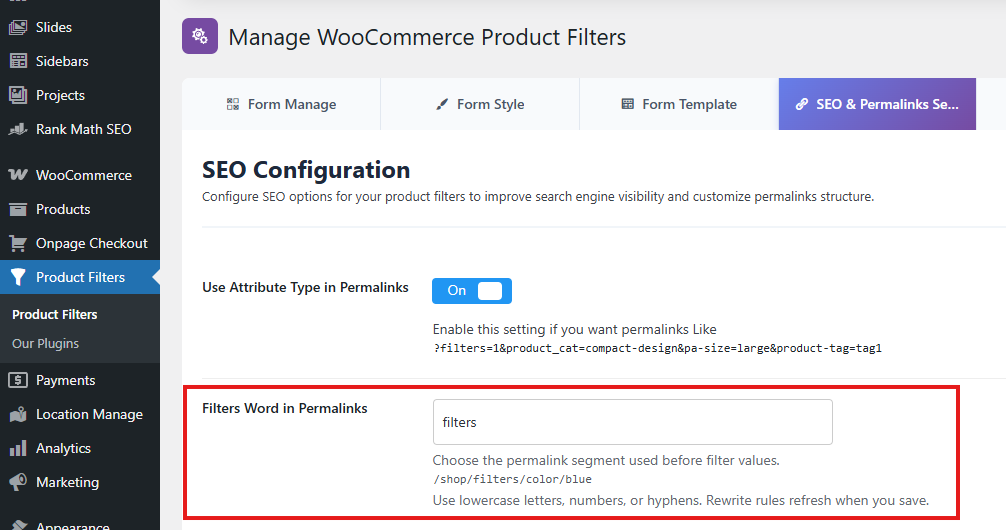Screen dimensions: 1006x530
Task: Open the Form Manage tab
Action: click(x=281, y=104)
